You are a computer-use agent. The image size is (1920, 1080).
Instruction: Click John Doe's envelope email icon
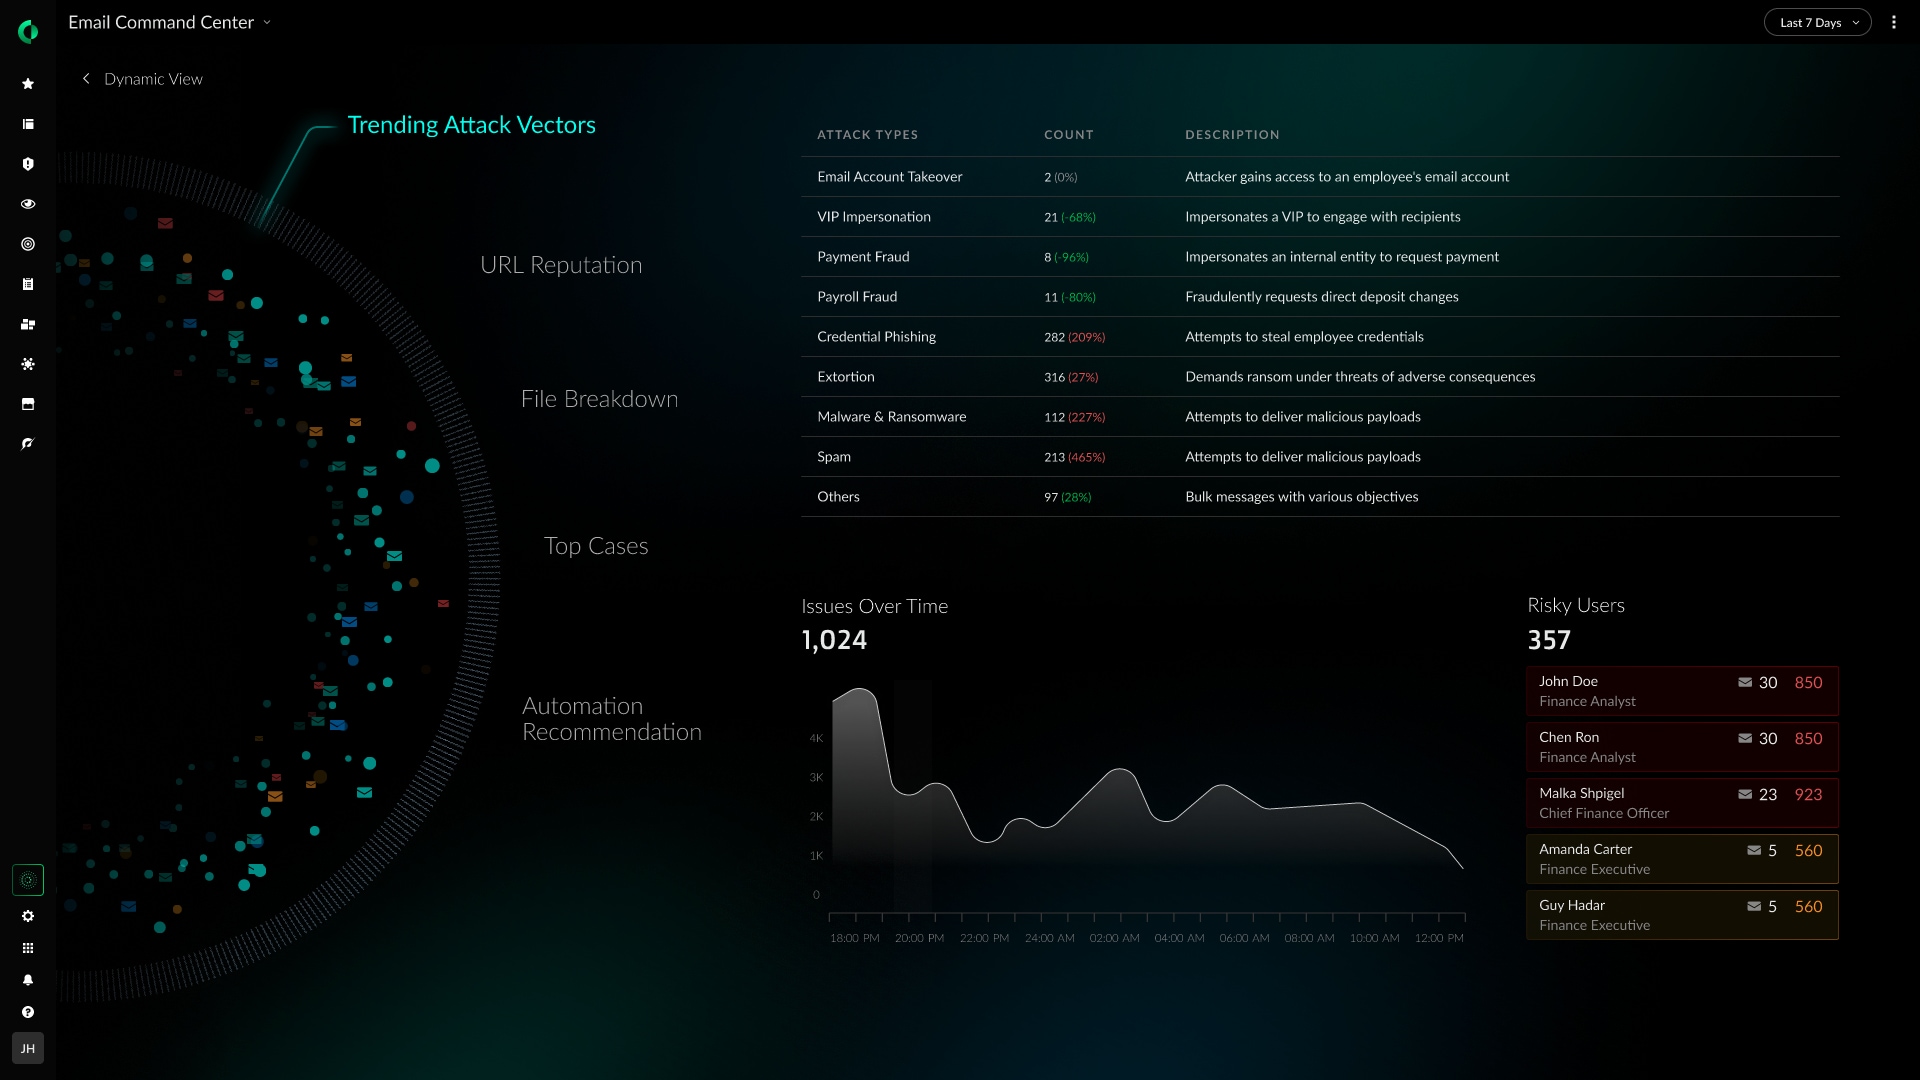click(1745, 682)
